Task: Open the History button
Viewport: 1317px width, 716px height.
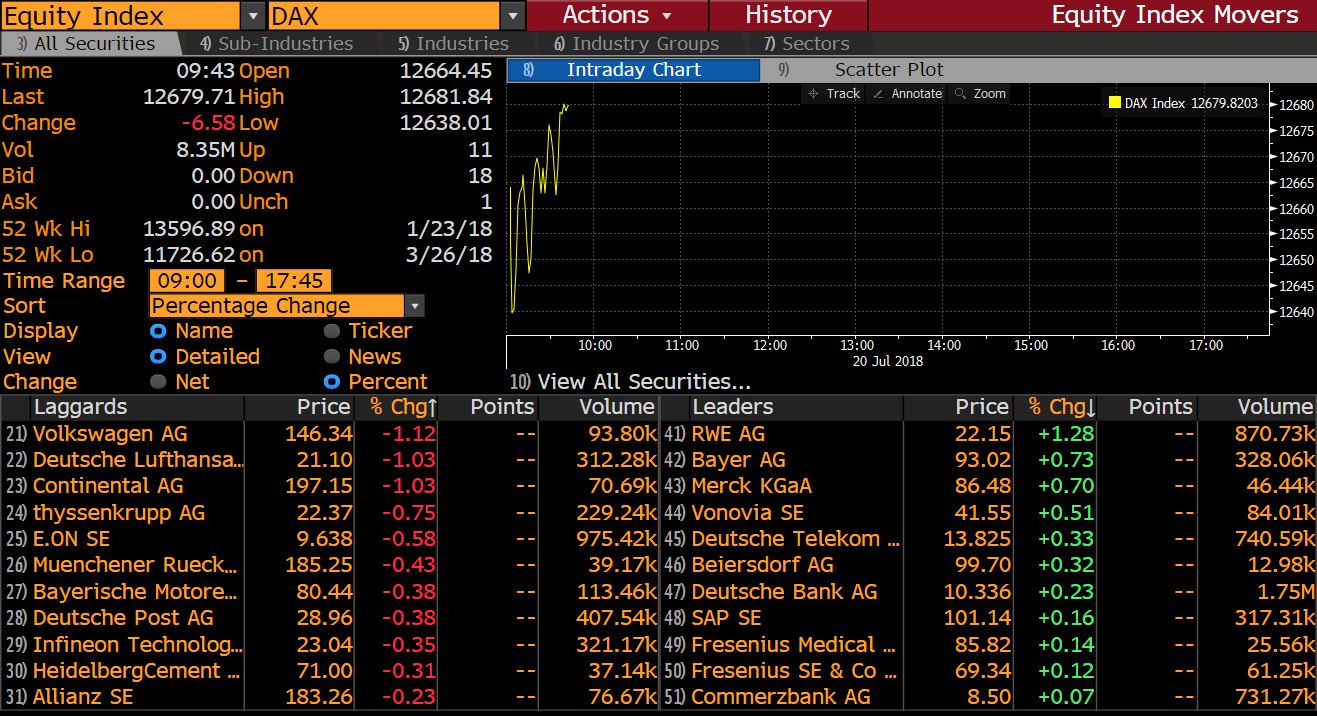Action: point(788,15)
